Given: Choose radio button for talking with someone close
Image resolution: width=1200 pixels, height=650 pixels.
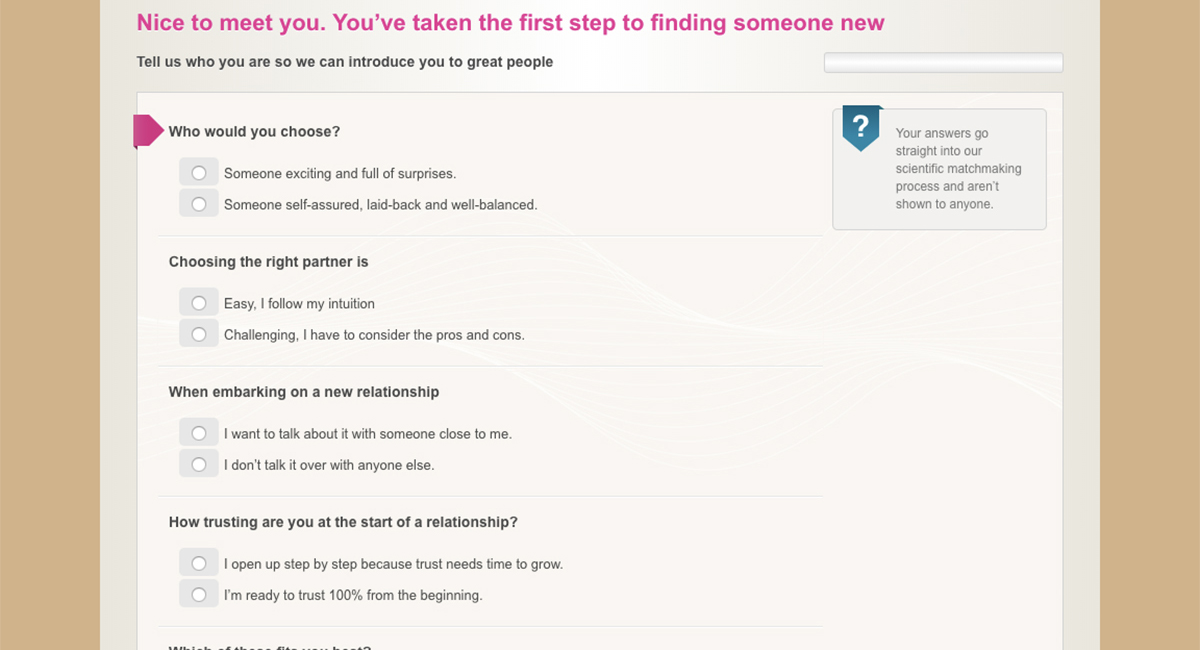Looking at the screenshot, I should tap(199, 433).
